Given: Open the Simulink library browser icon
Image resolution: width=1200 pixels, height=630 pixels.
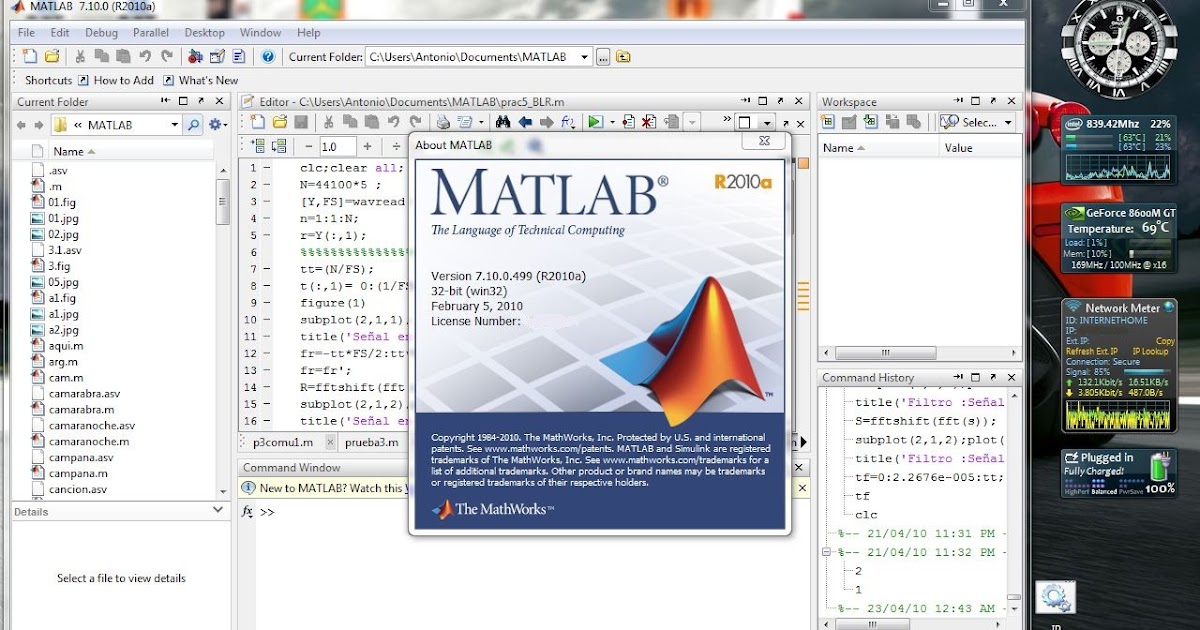Looking at the screenshot, I should [193, 56].
